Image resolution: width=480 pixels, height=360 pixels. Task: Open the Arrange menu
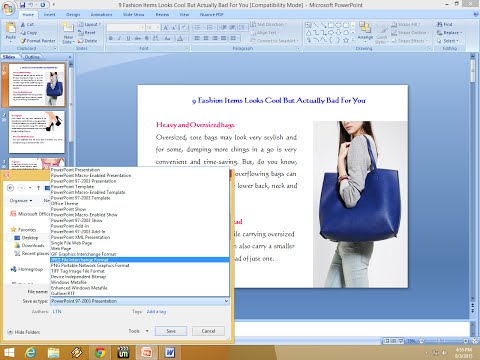pos(365,31)
